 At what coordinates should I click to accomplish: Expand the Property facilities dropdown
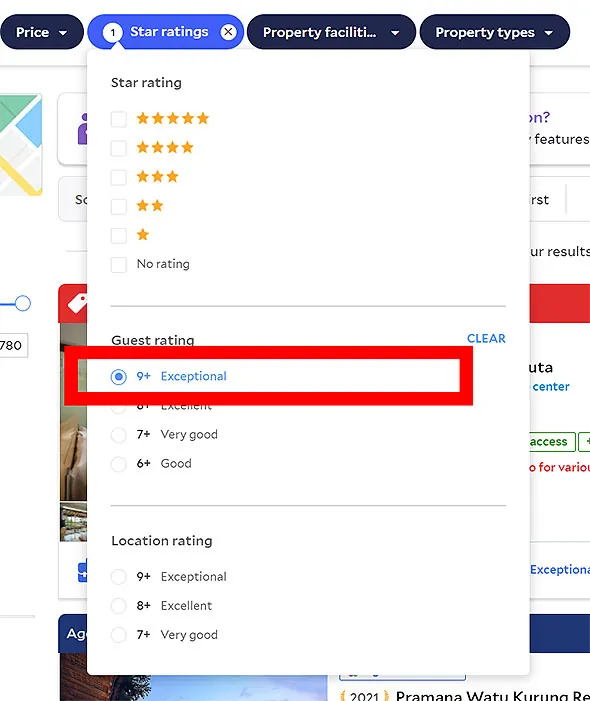tap(331, 32)
